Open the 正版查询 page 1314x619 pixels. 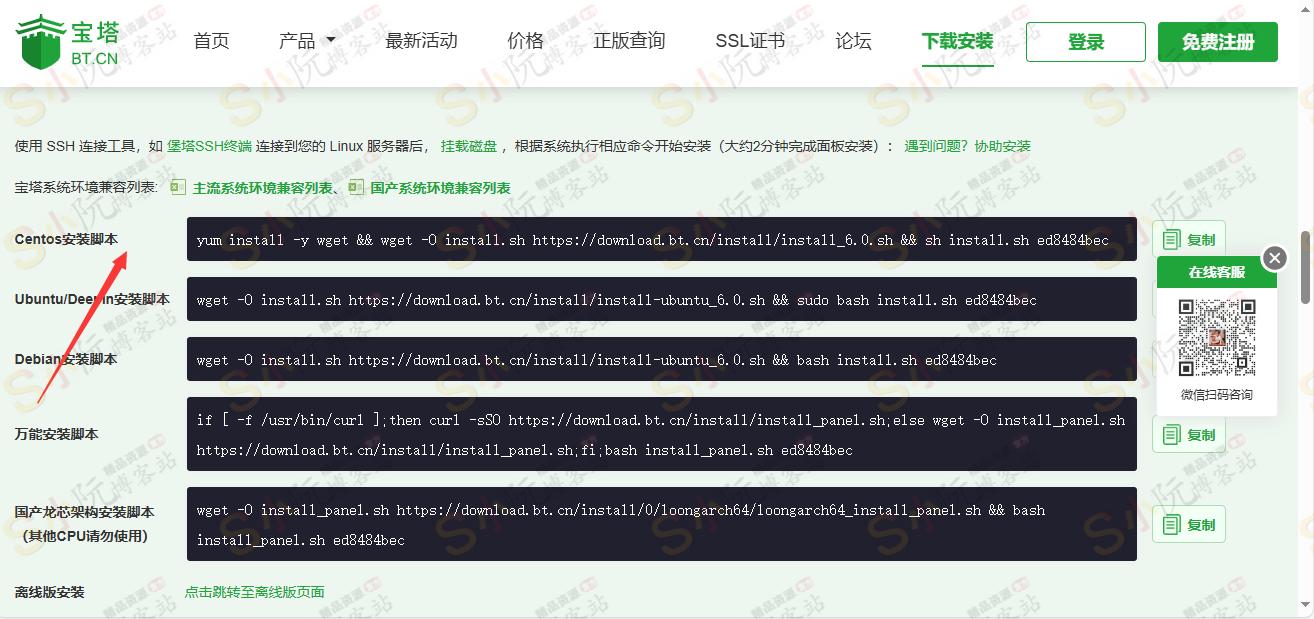tap(629, 41)
